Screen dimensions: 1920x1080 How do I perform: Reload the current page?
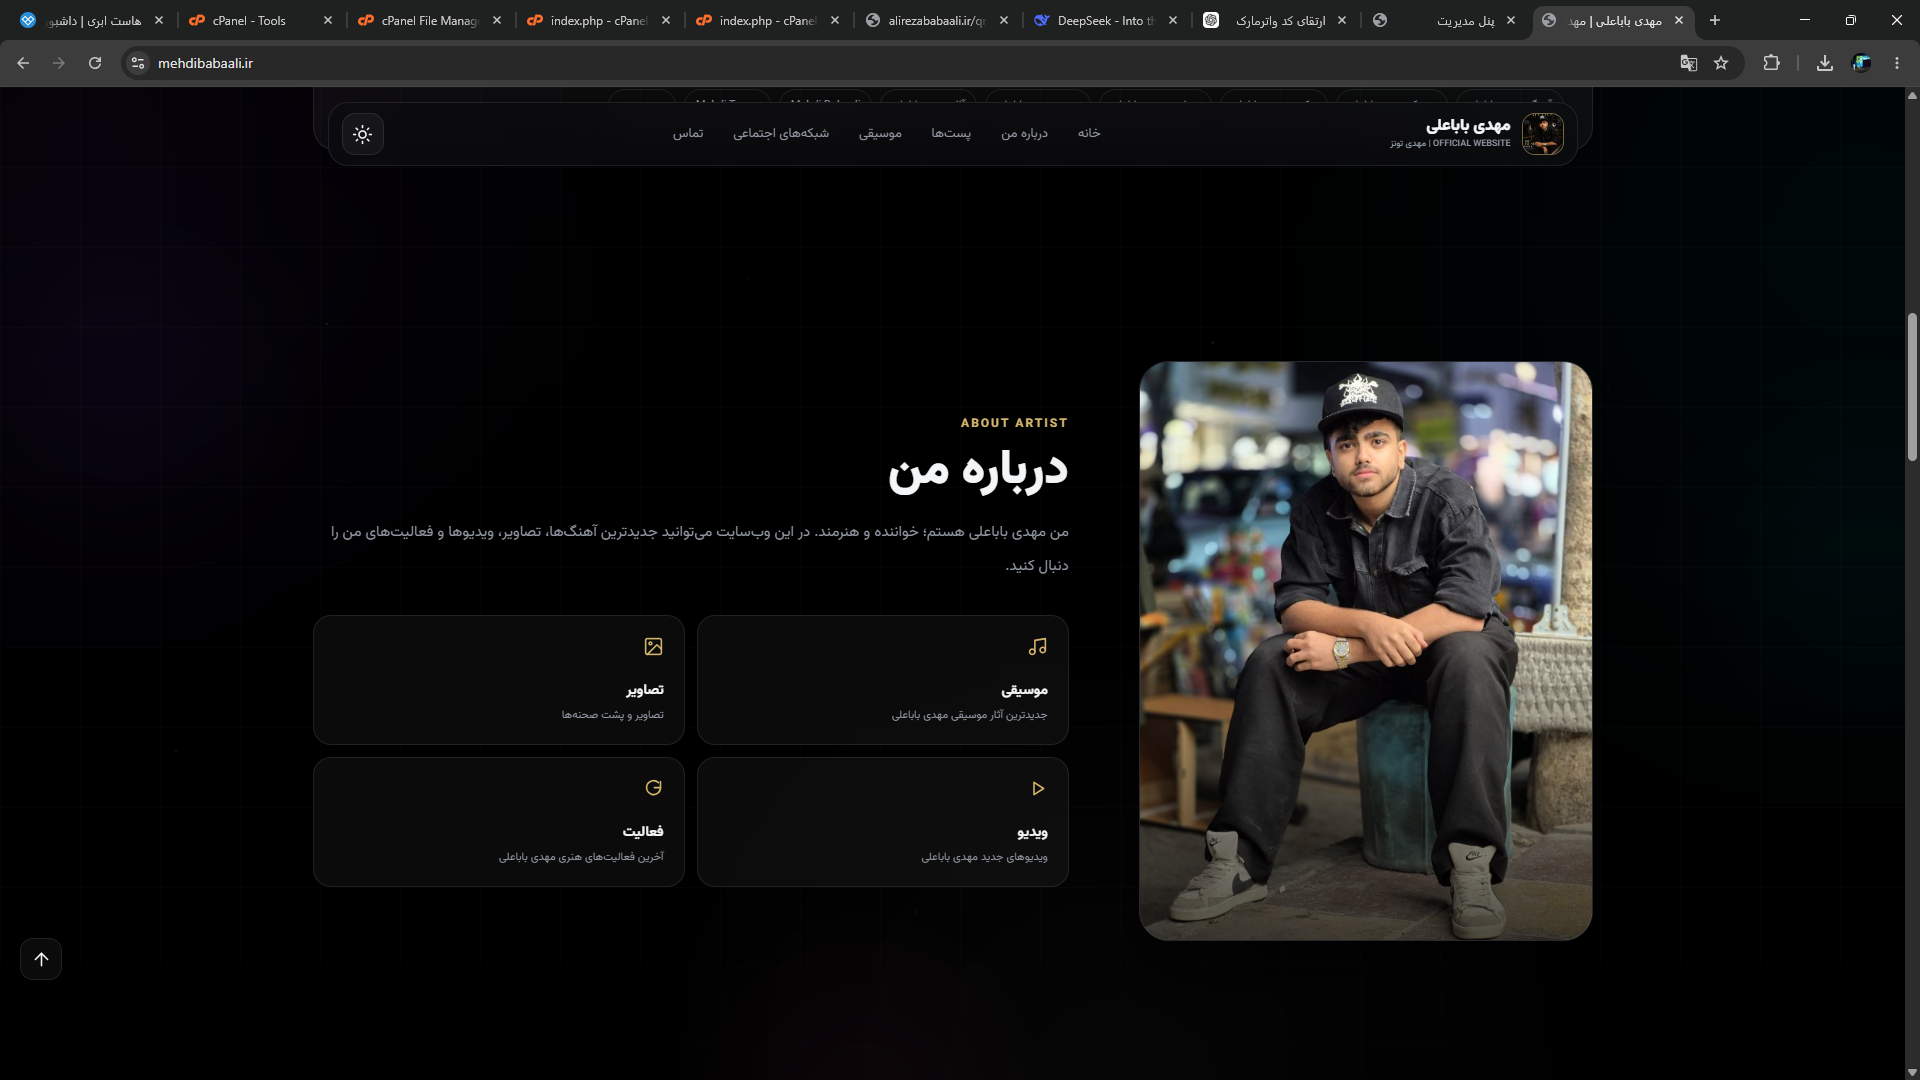(x=95, y=63)
